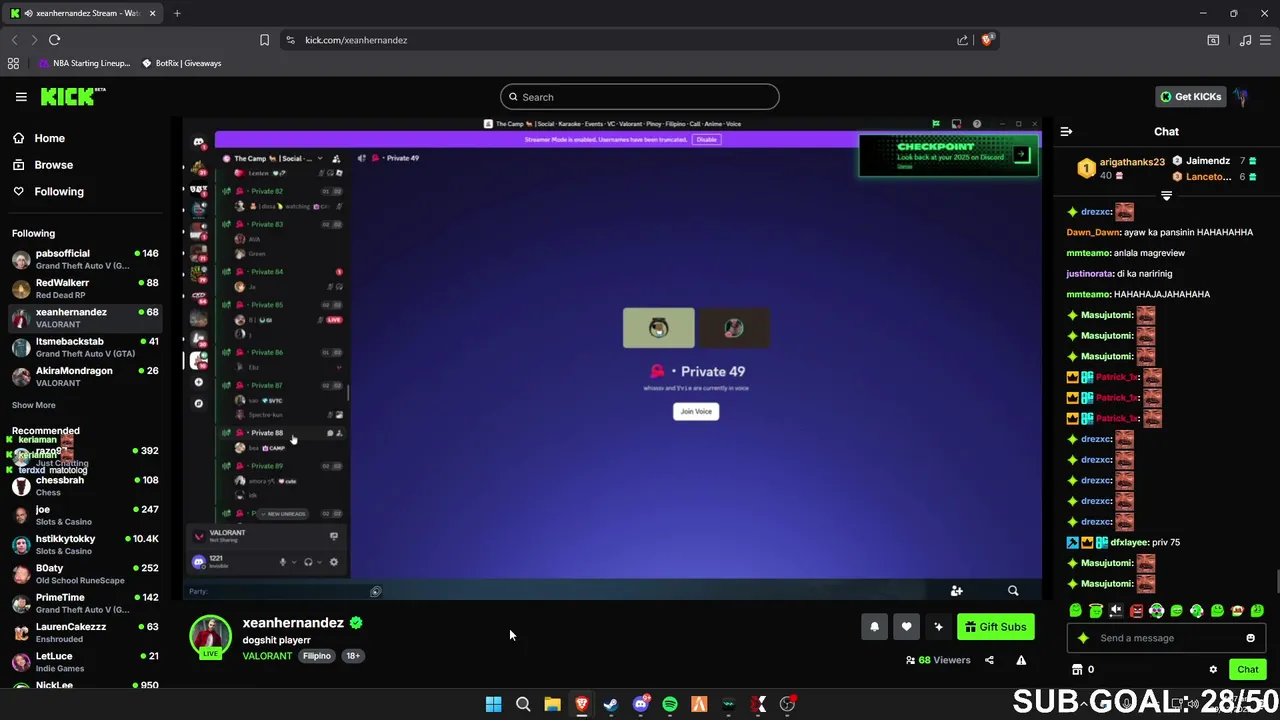Open the chessbrah recommended channel

click(x=85, y=486)
